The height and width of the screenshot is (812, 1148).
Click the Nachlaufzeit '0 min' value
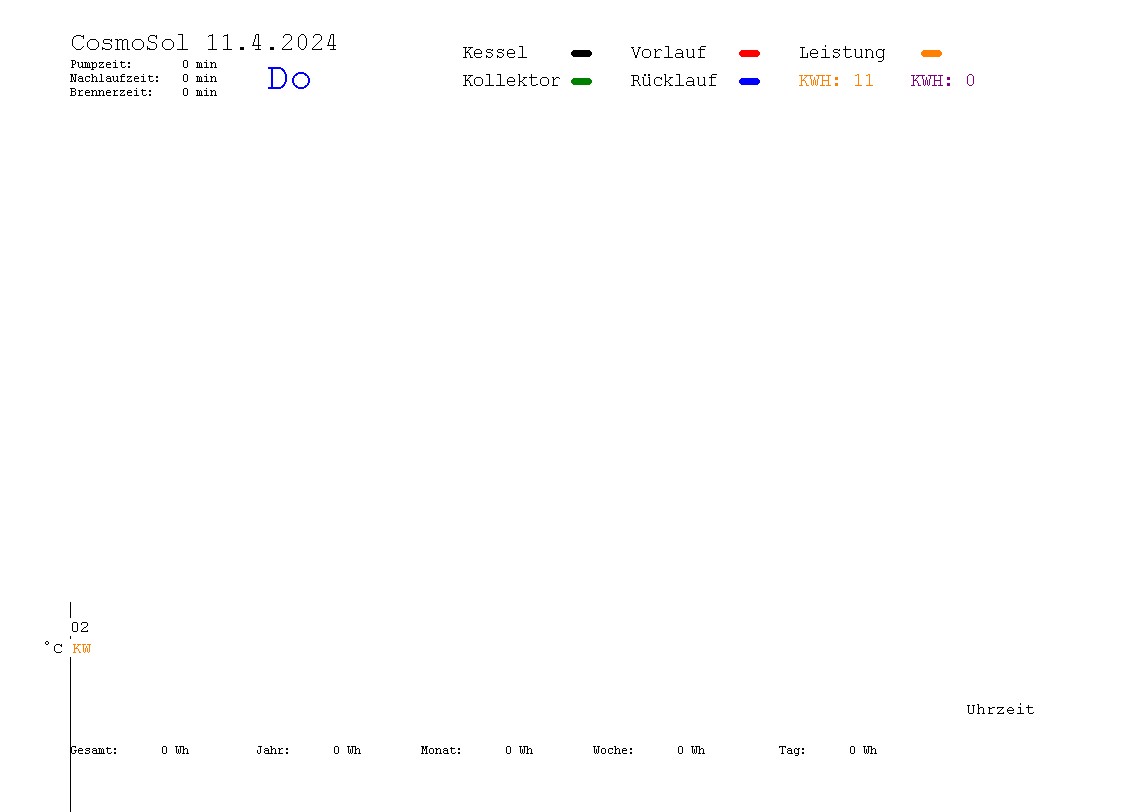199,78
